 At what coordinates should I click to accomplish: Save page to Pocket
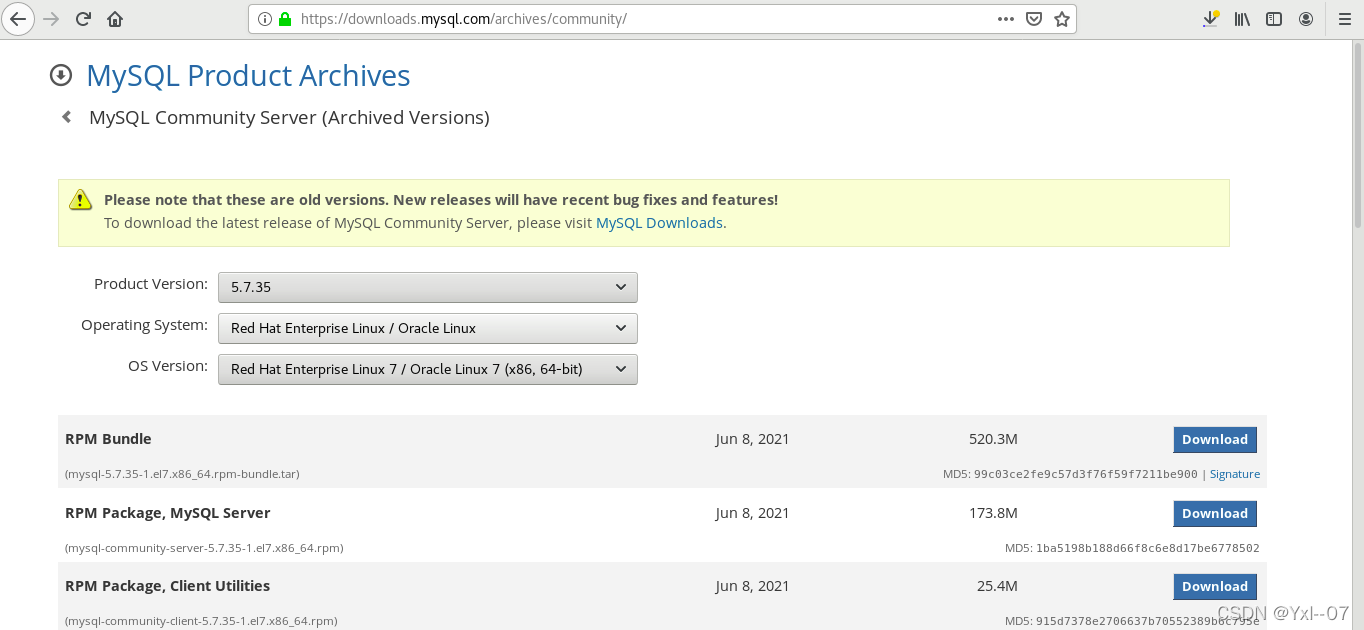click(x=1035, y=19)
